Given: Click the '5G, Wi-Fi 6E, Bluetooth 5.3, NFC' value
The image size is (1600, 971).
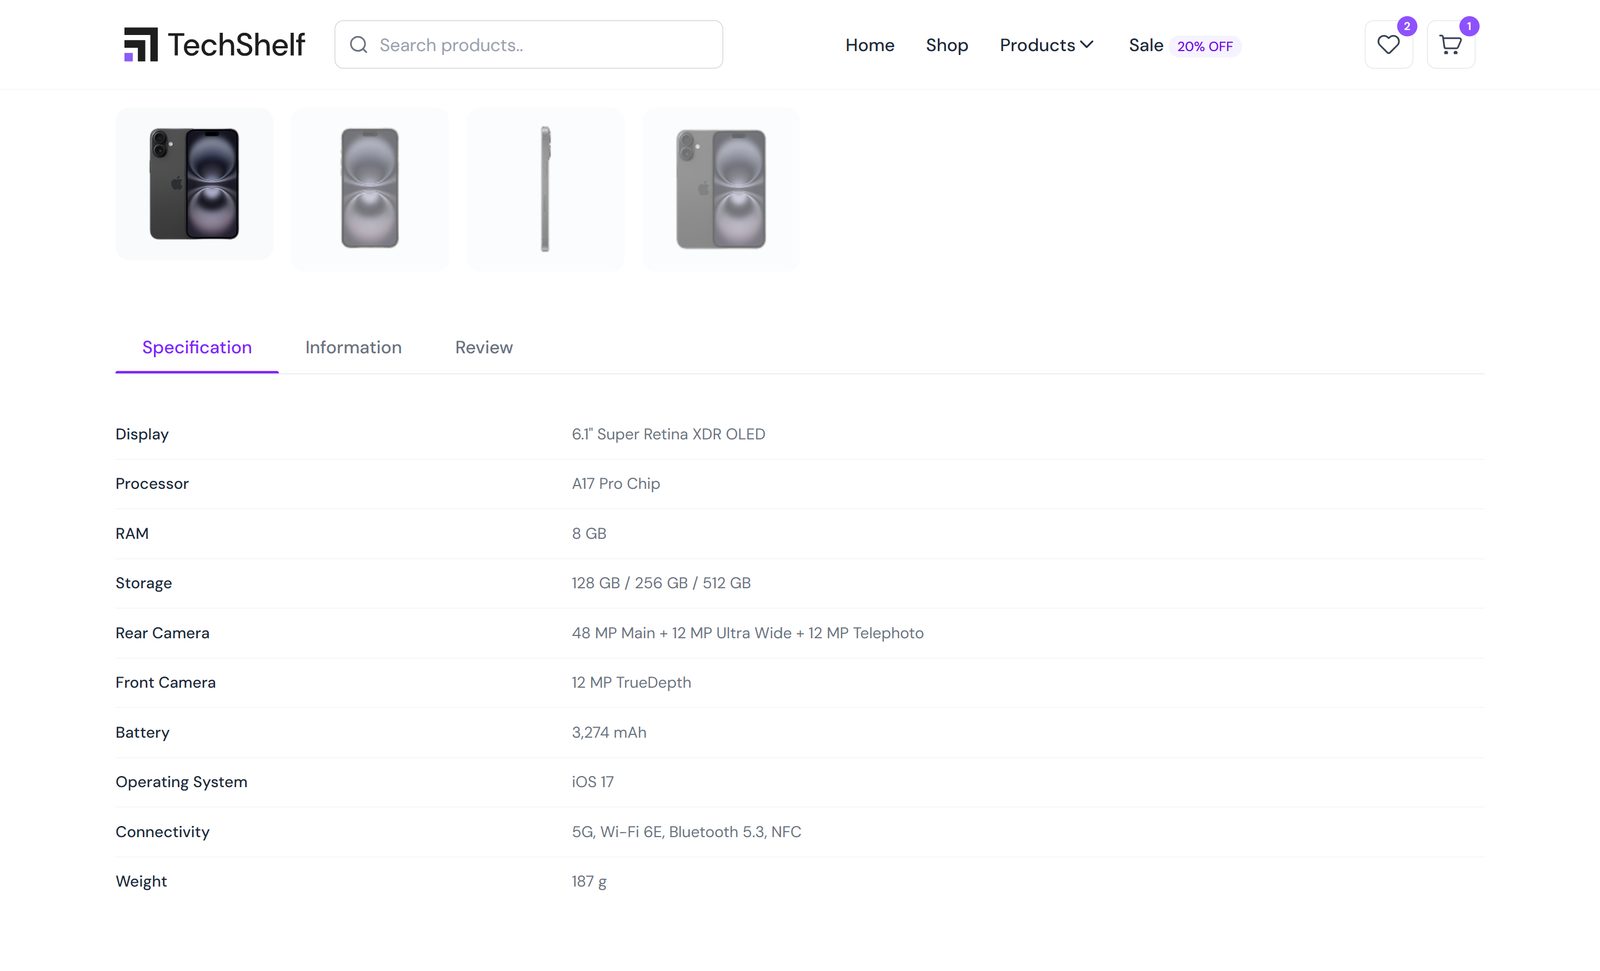Looking at the screenshot, I should click(686, 832).
